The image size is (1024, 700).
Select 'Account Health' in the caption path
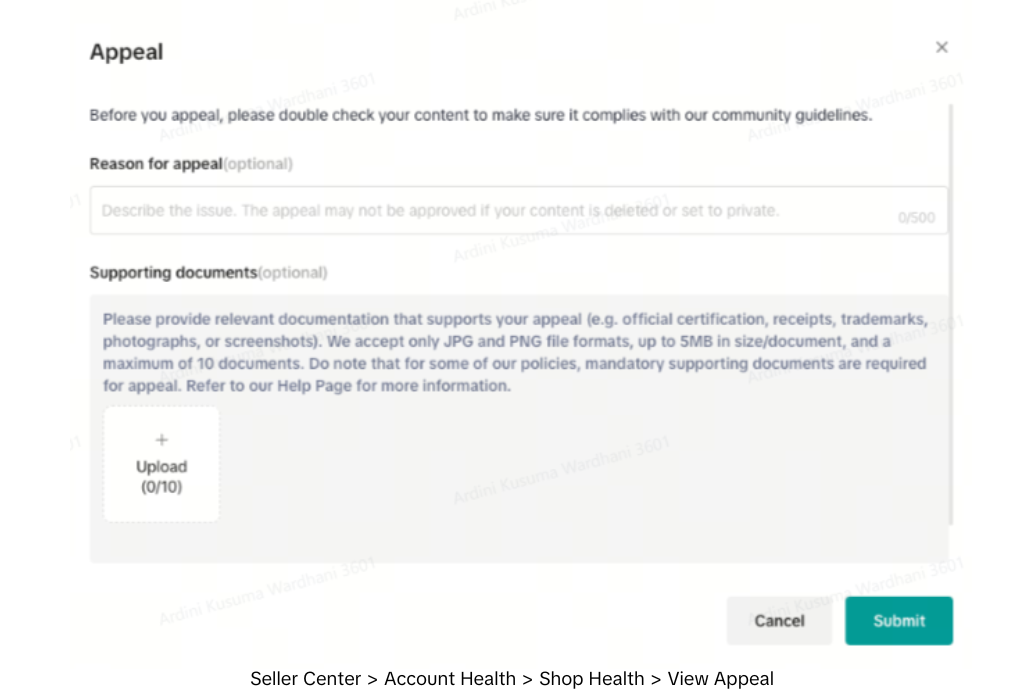tap(450, 679)
